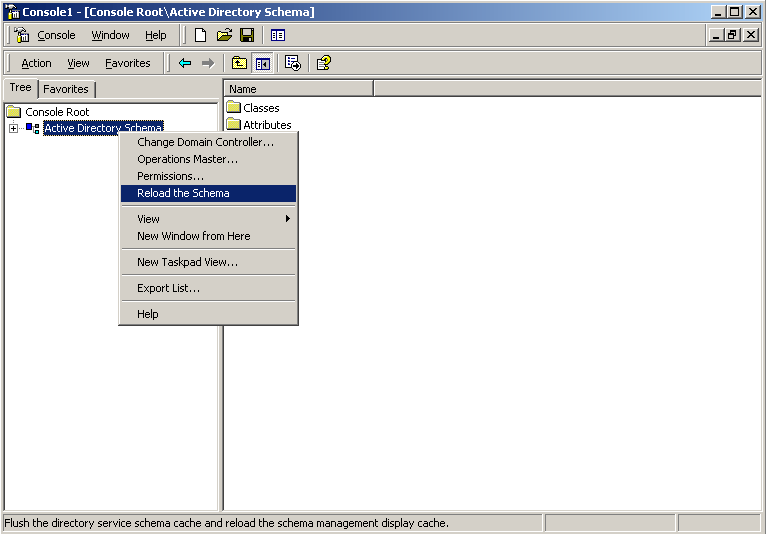Viewport: 766px width, 534px height.
Task: Open the View menu in toolbar
Action: (78, 63)
